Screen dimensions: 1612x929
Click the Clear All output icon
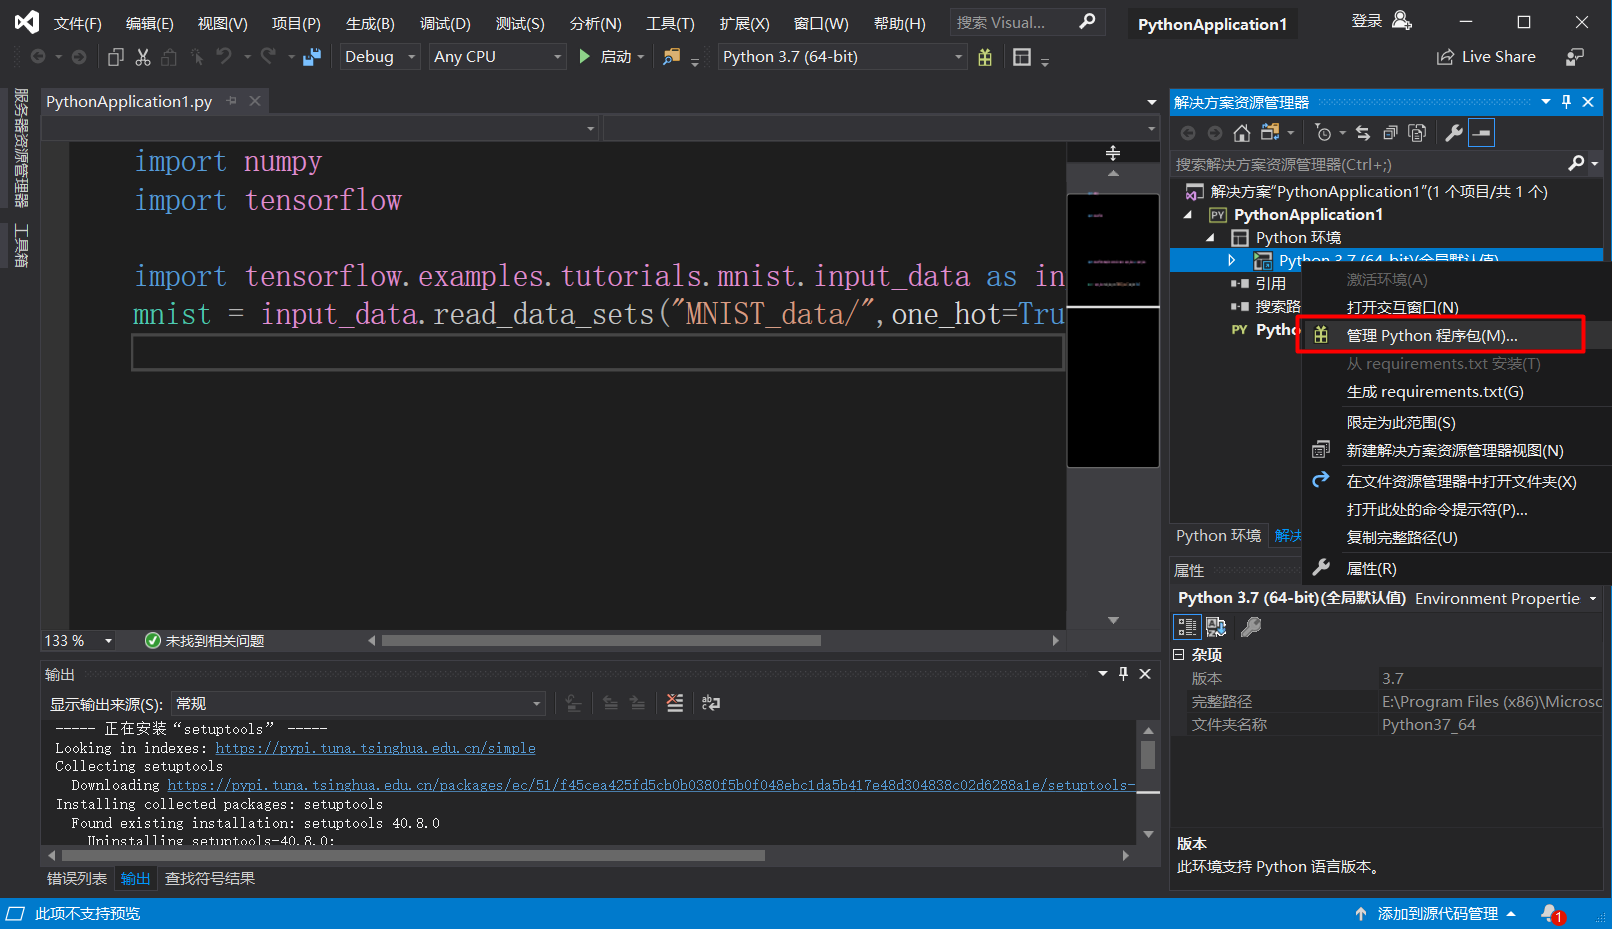(x=675, y=703)
